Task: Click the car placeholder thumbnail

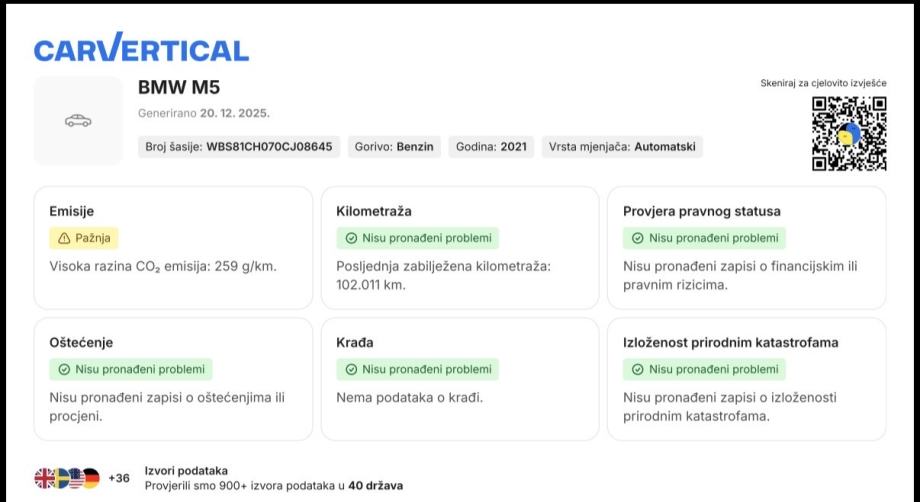Action: point(78,121)
